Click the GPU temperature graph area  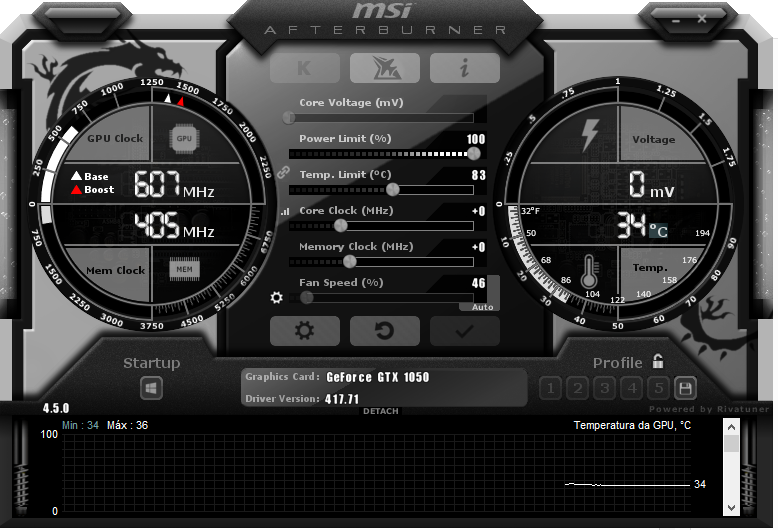point(377,474)
